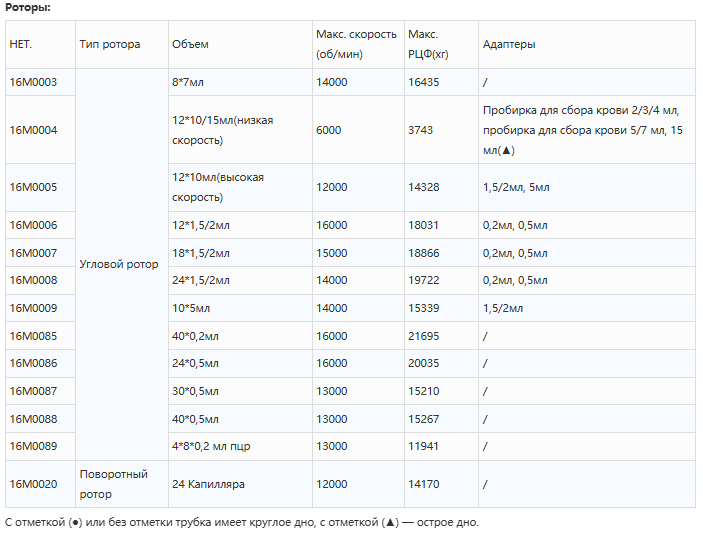703x534 pixels.
Task: Click the "Объем" column header
Action: coord(190,44)
